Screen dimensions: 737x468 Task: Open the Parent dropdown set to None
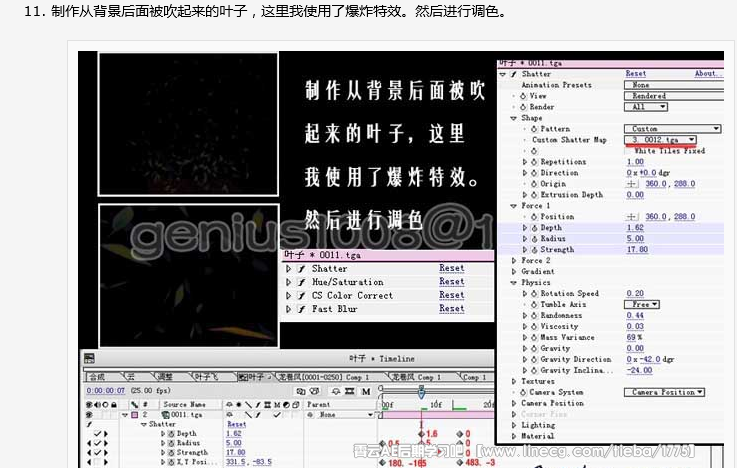(x=346, y=415)
